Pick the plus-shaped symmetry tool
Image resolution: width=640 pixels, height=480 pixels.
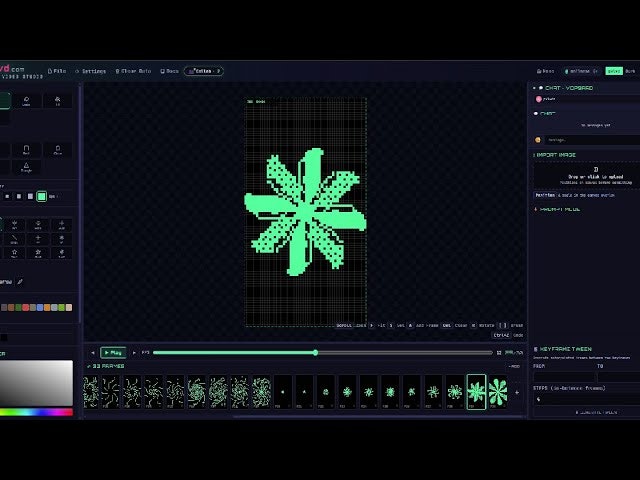(38, 238)
